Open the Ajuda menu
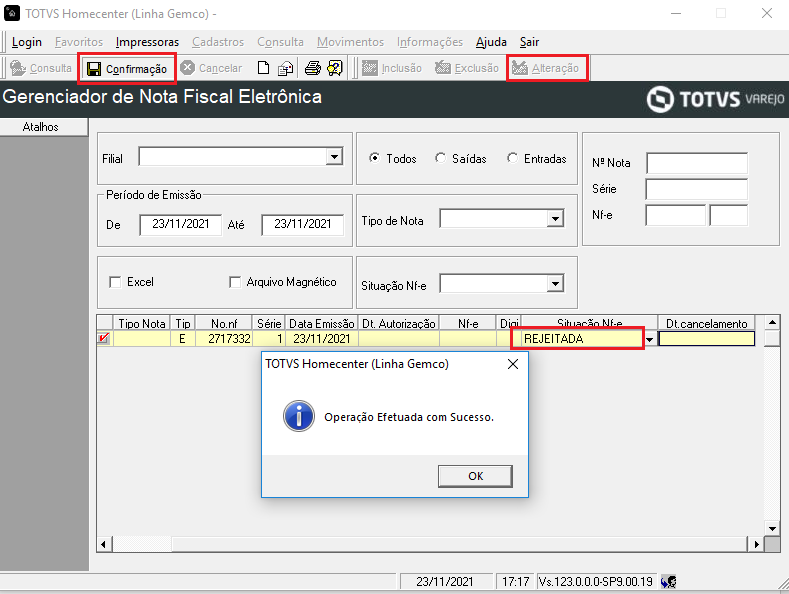789x594 pixels. point(491,42)
